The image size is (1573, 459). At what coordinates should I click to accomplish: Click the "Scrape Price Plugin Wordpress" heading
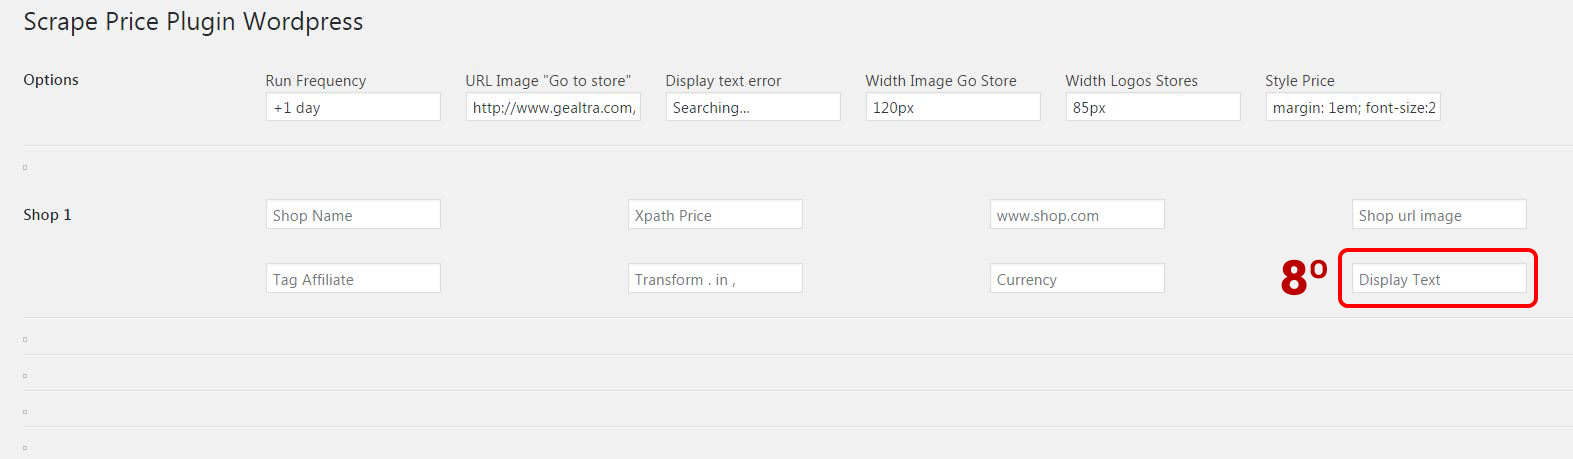pyautogui.click(x=193, y=22)
